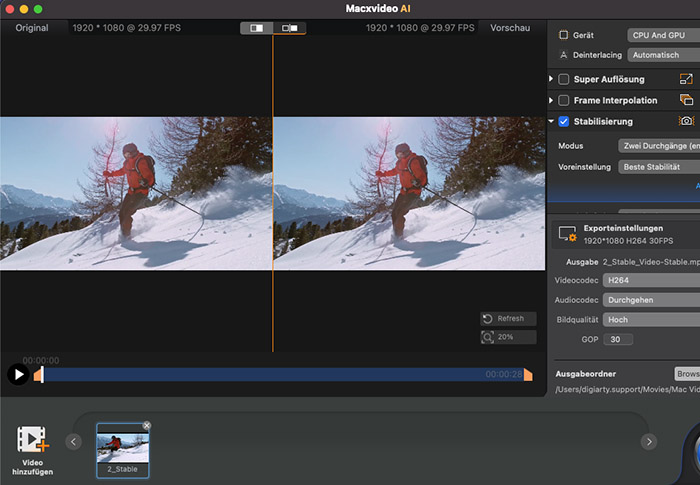This screenshot has height=485, width=700.
Task: Enable the Super Auflösung checkbox
Action: click(x=564, y=79)
